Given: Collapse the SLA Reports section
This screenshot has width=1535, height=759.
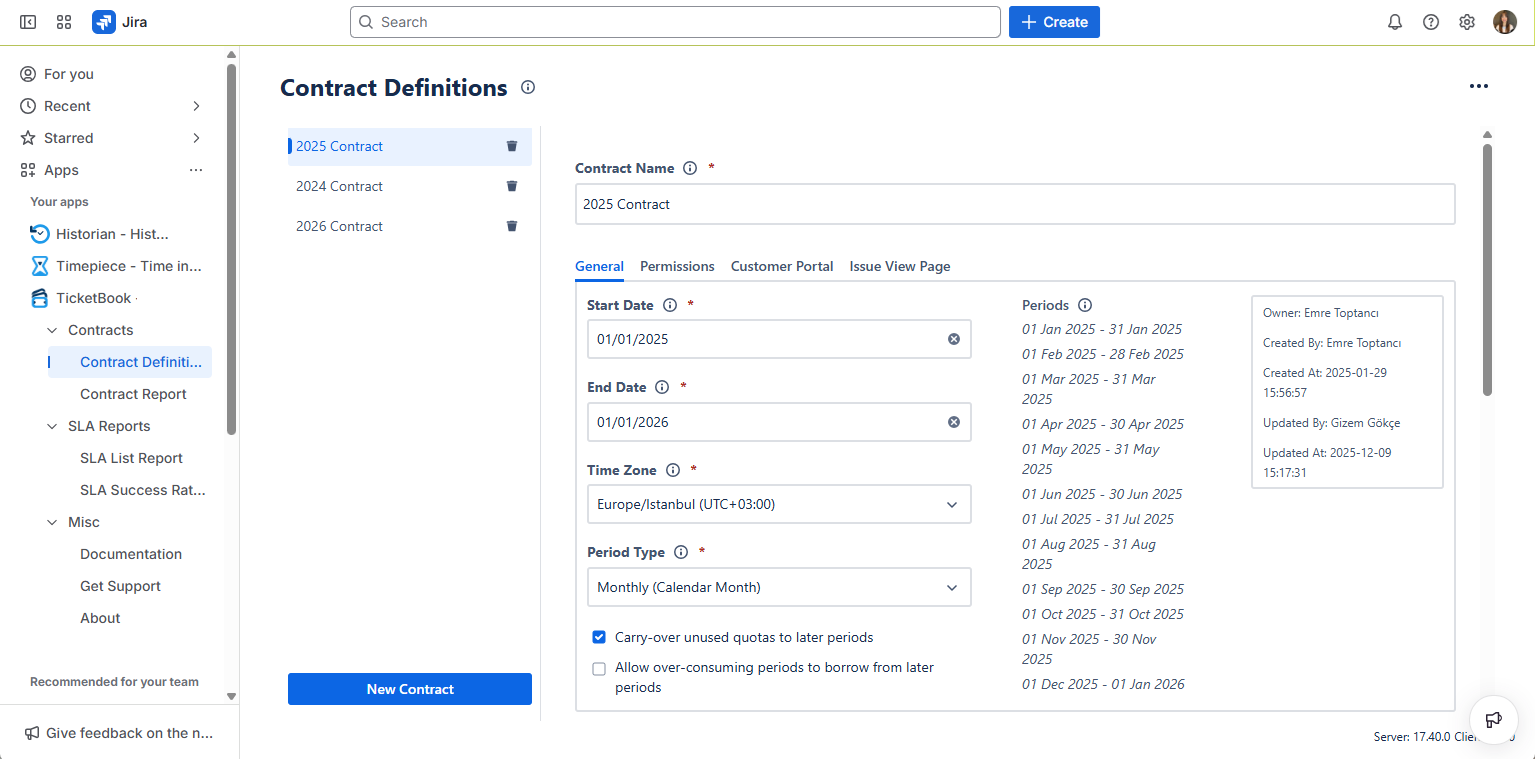Looking at the screenshot, I should (53, 426).
